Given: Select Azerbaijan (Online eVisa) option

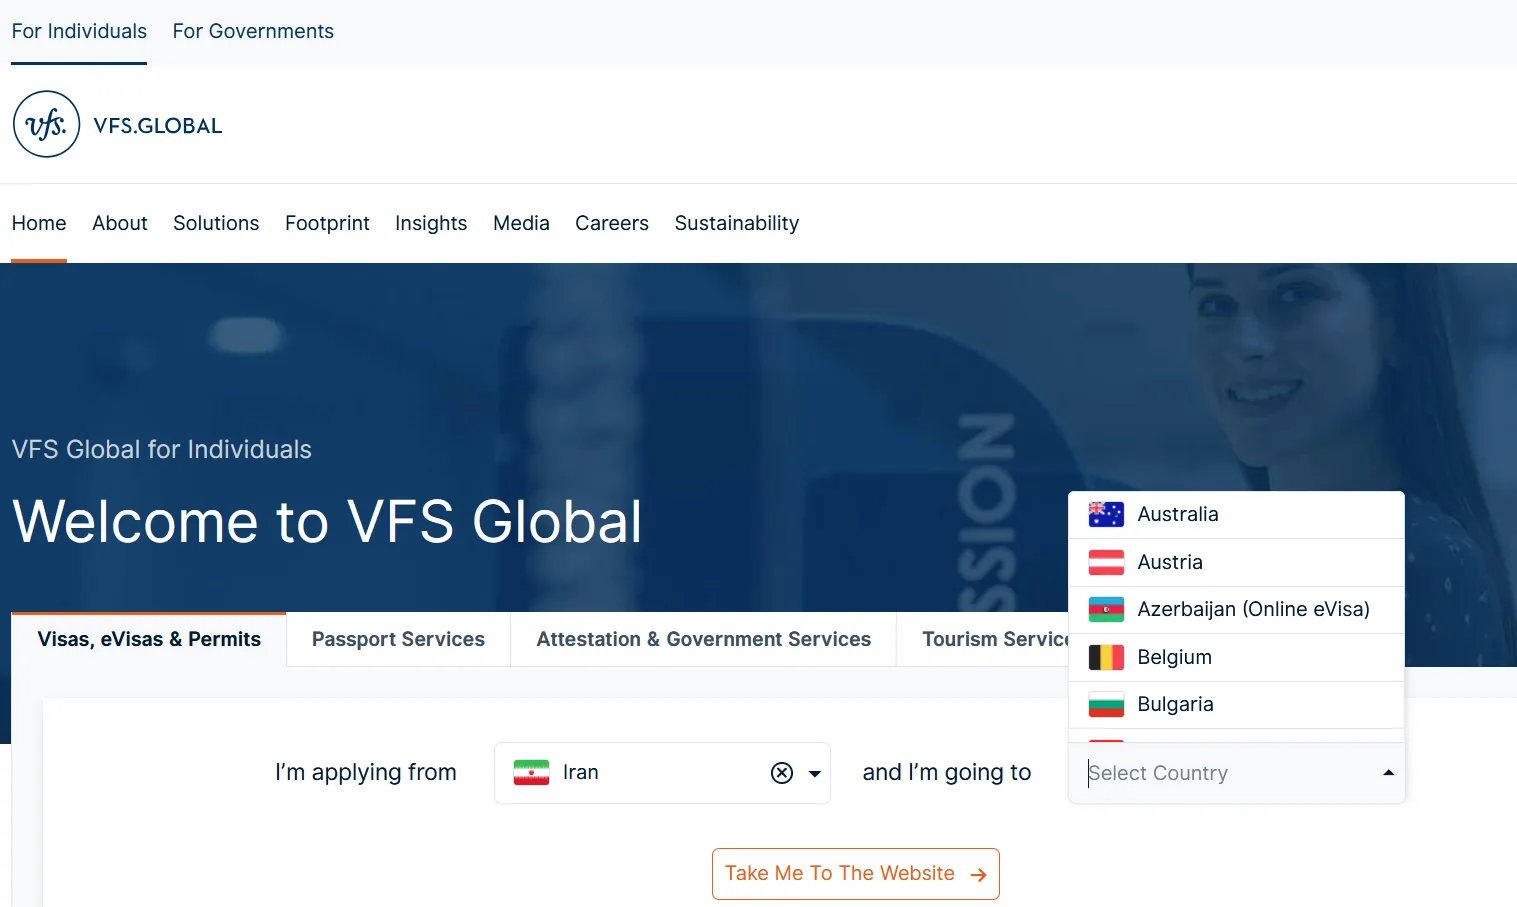Looking at the screenshot, I should coord(1236,610).
